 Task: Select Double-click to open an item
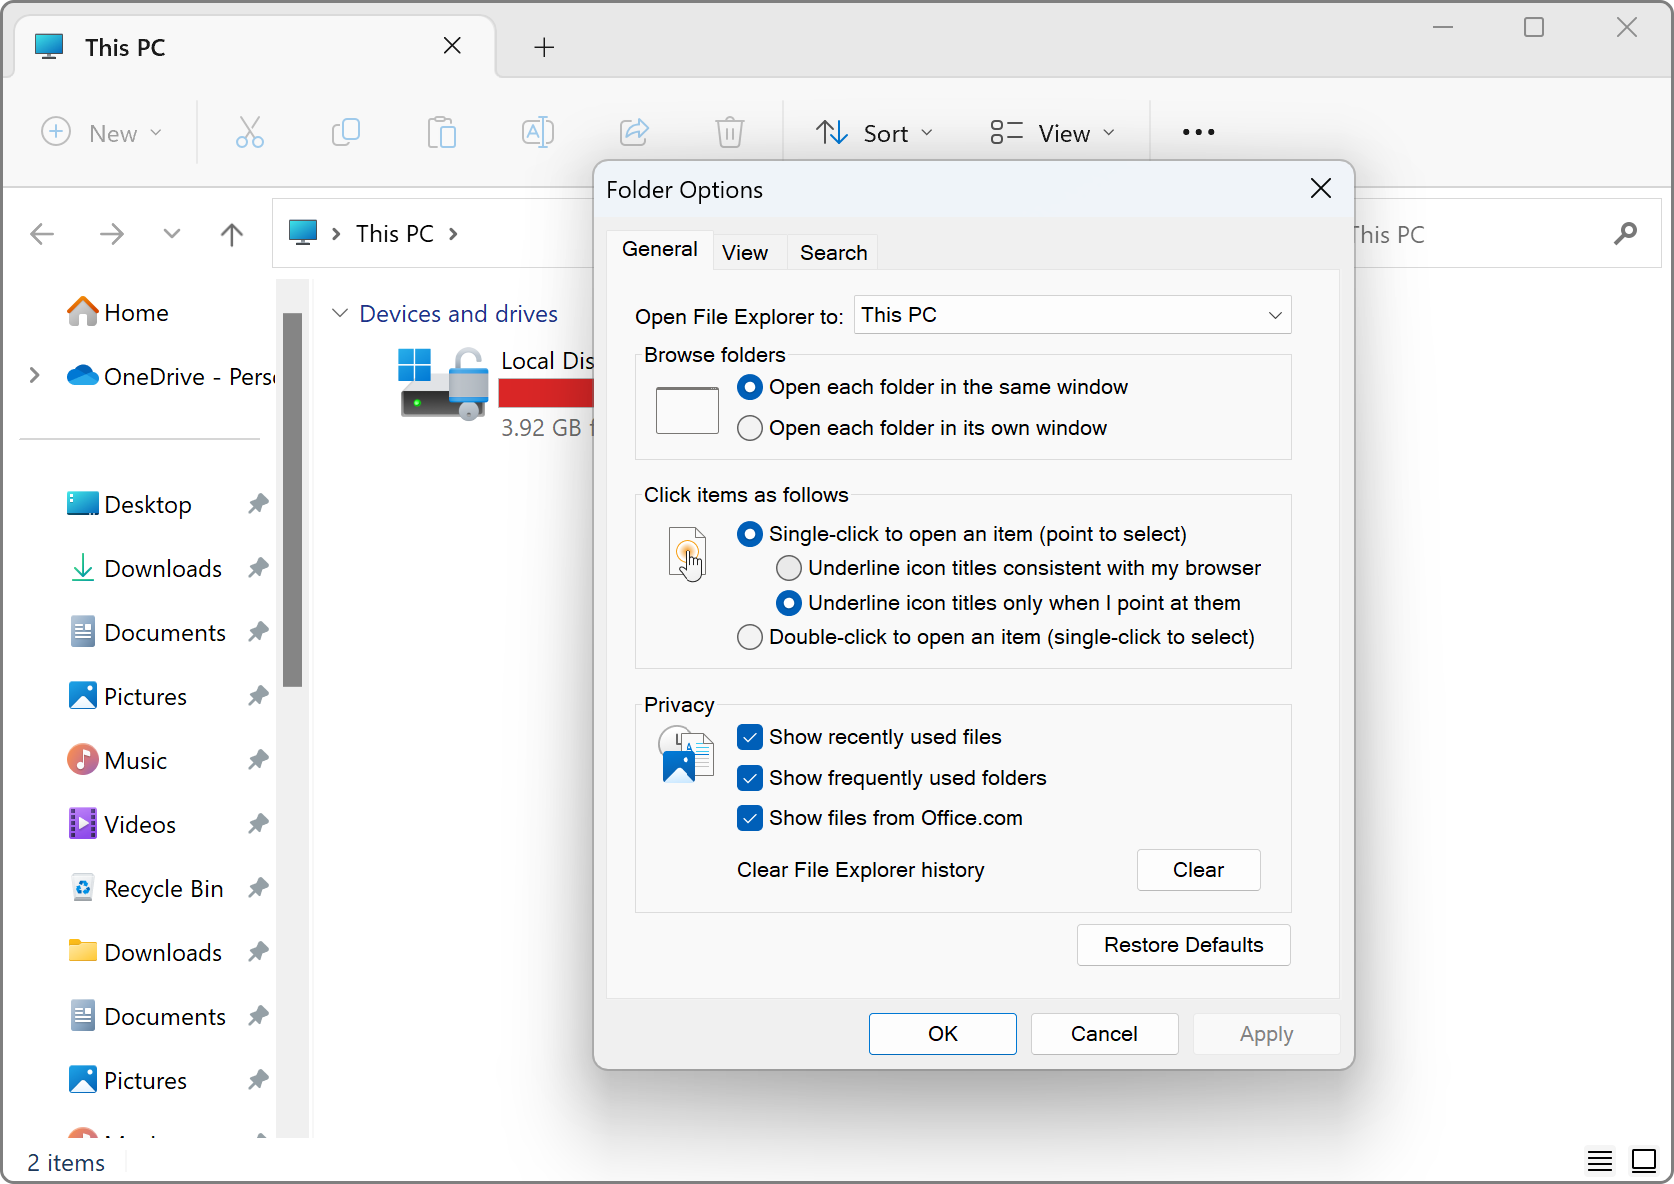pos(750,637)
